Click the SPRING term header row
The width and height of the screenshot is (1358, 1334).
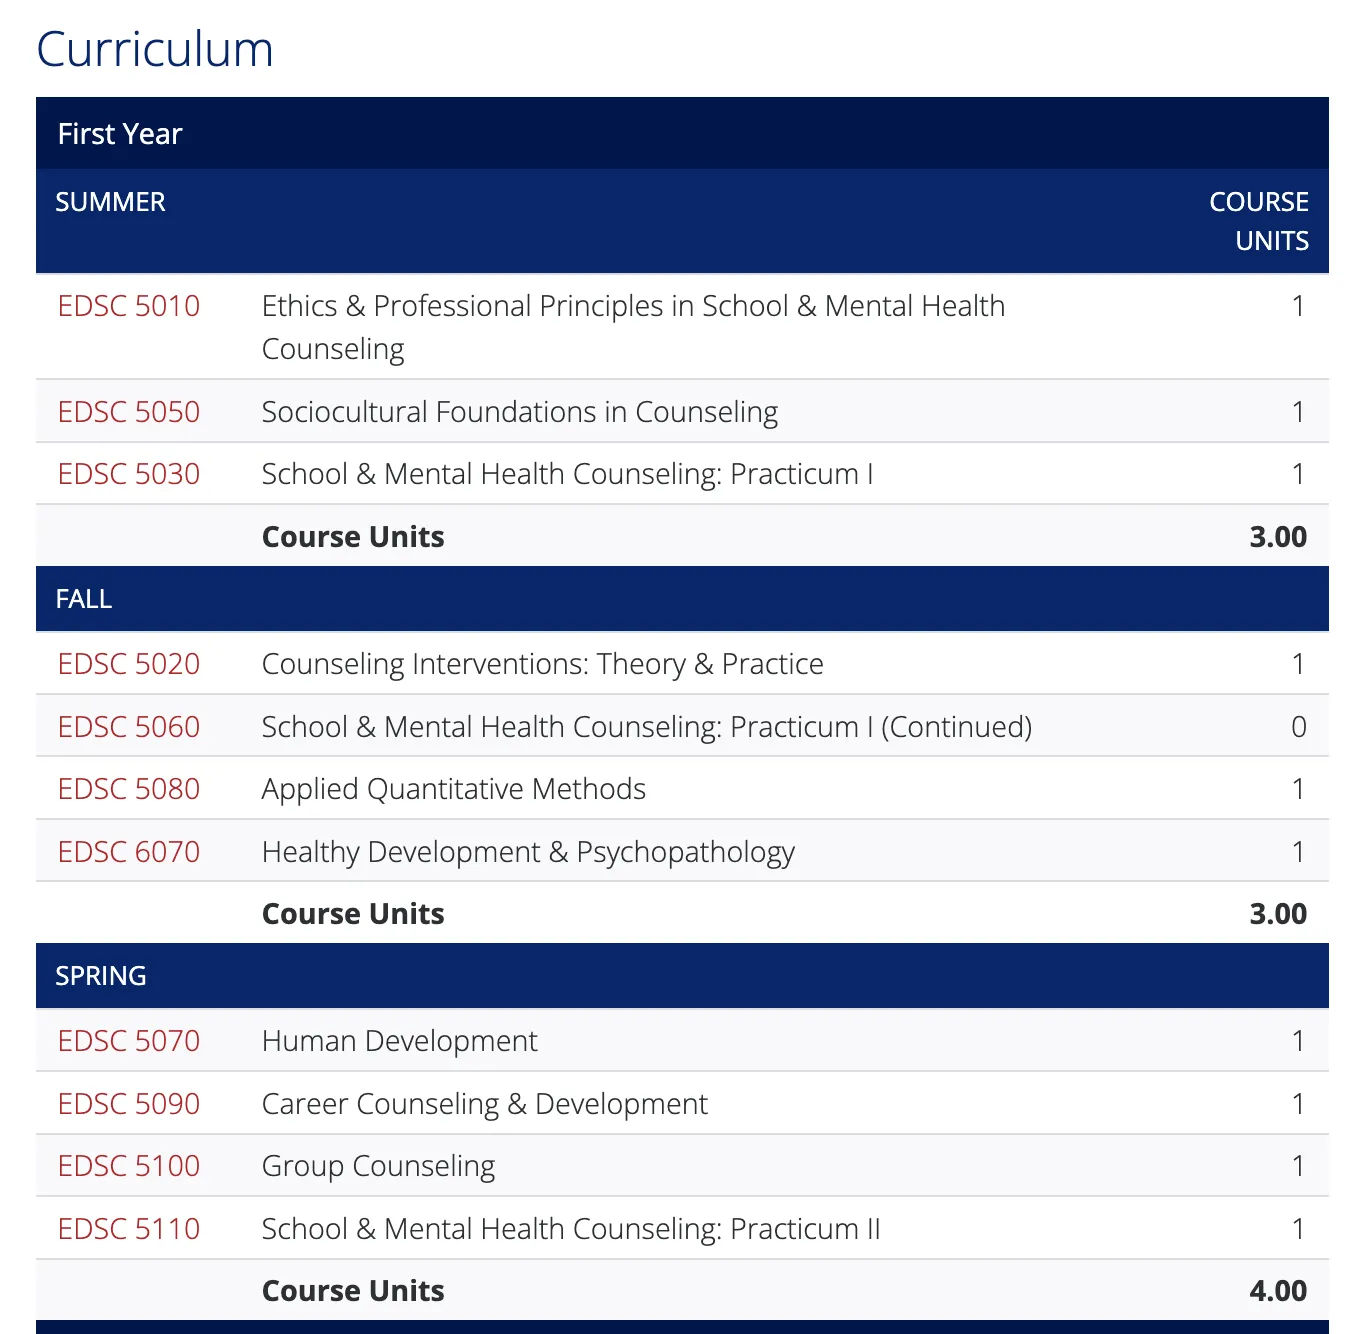pyautogui.click(x=101, y=976)
